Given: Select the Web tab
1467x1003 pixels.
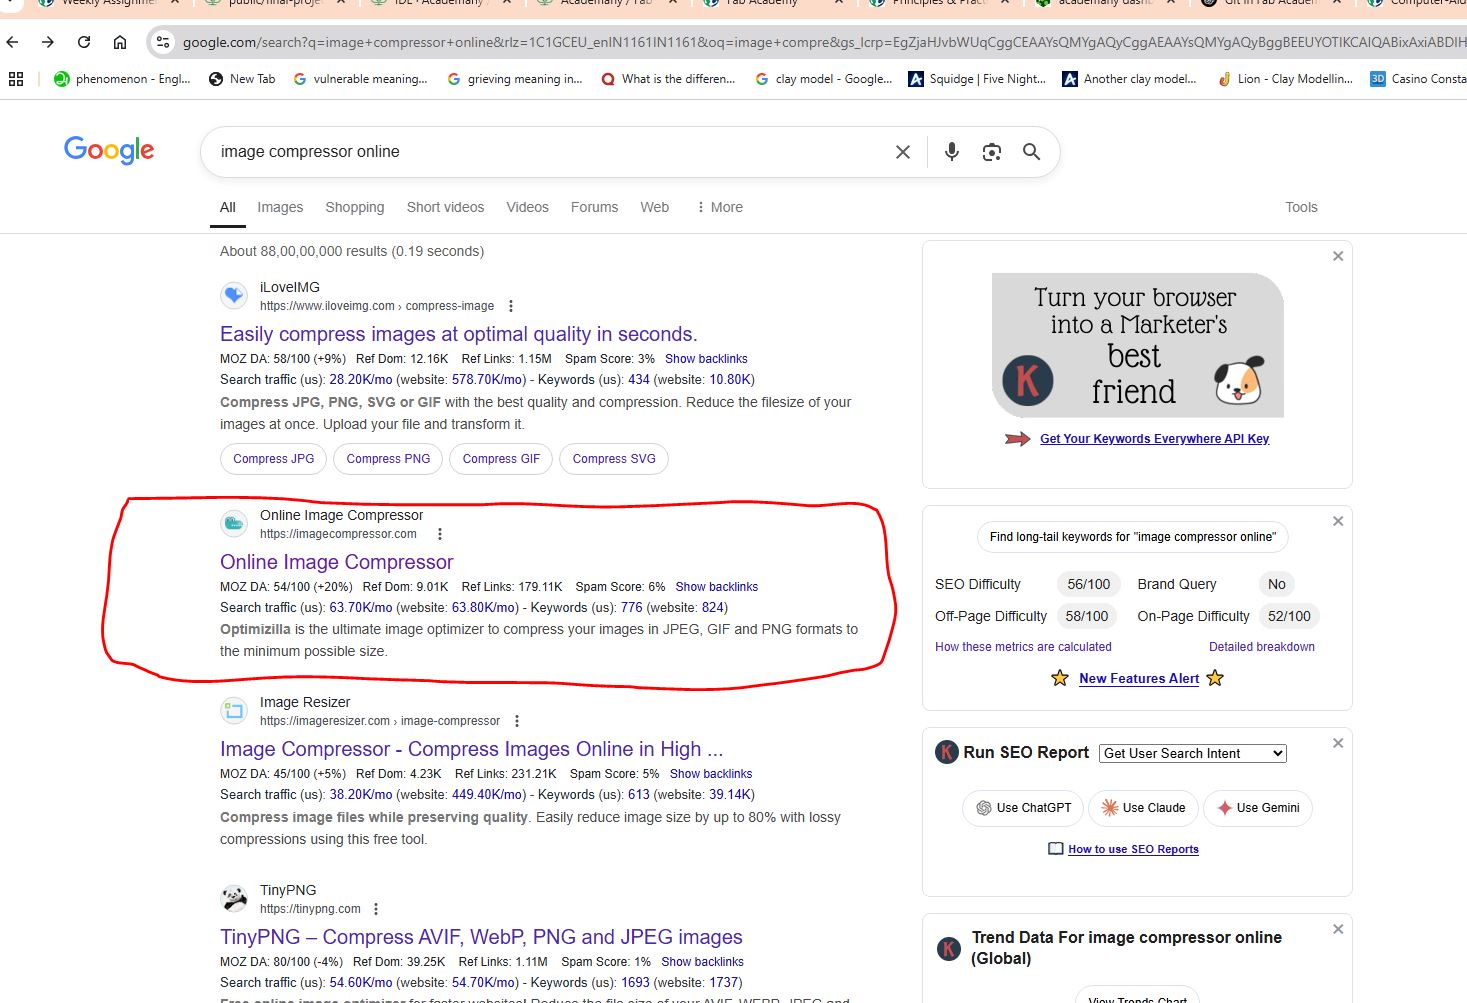Looking at the screenshot, I should coord(655,207).
